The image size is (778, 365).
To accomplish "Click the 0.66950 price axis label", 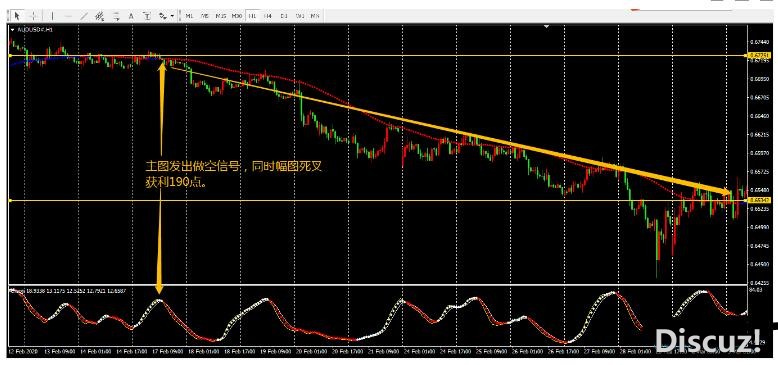I will click(759, 79).
